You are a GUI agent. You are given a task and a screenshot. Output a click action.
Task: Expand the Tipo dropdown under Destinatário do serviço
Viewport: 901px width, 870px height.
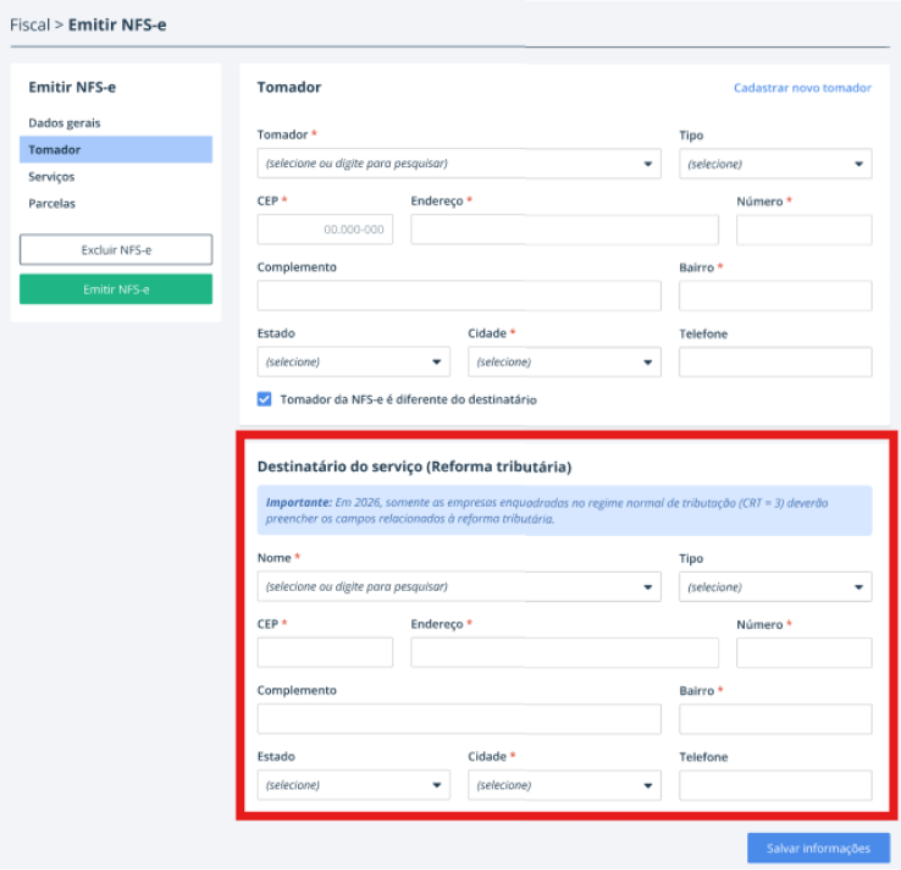(x=775, y=587)
